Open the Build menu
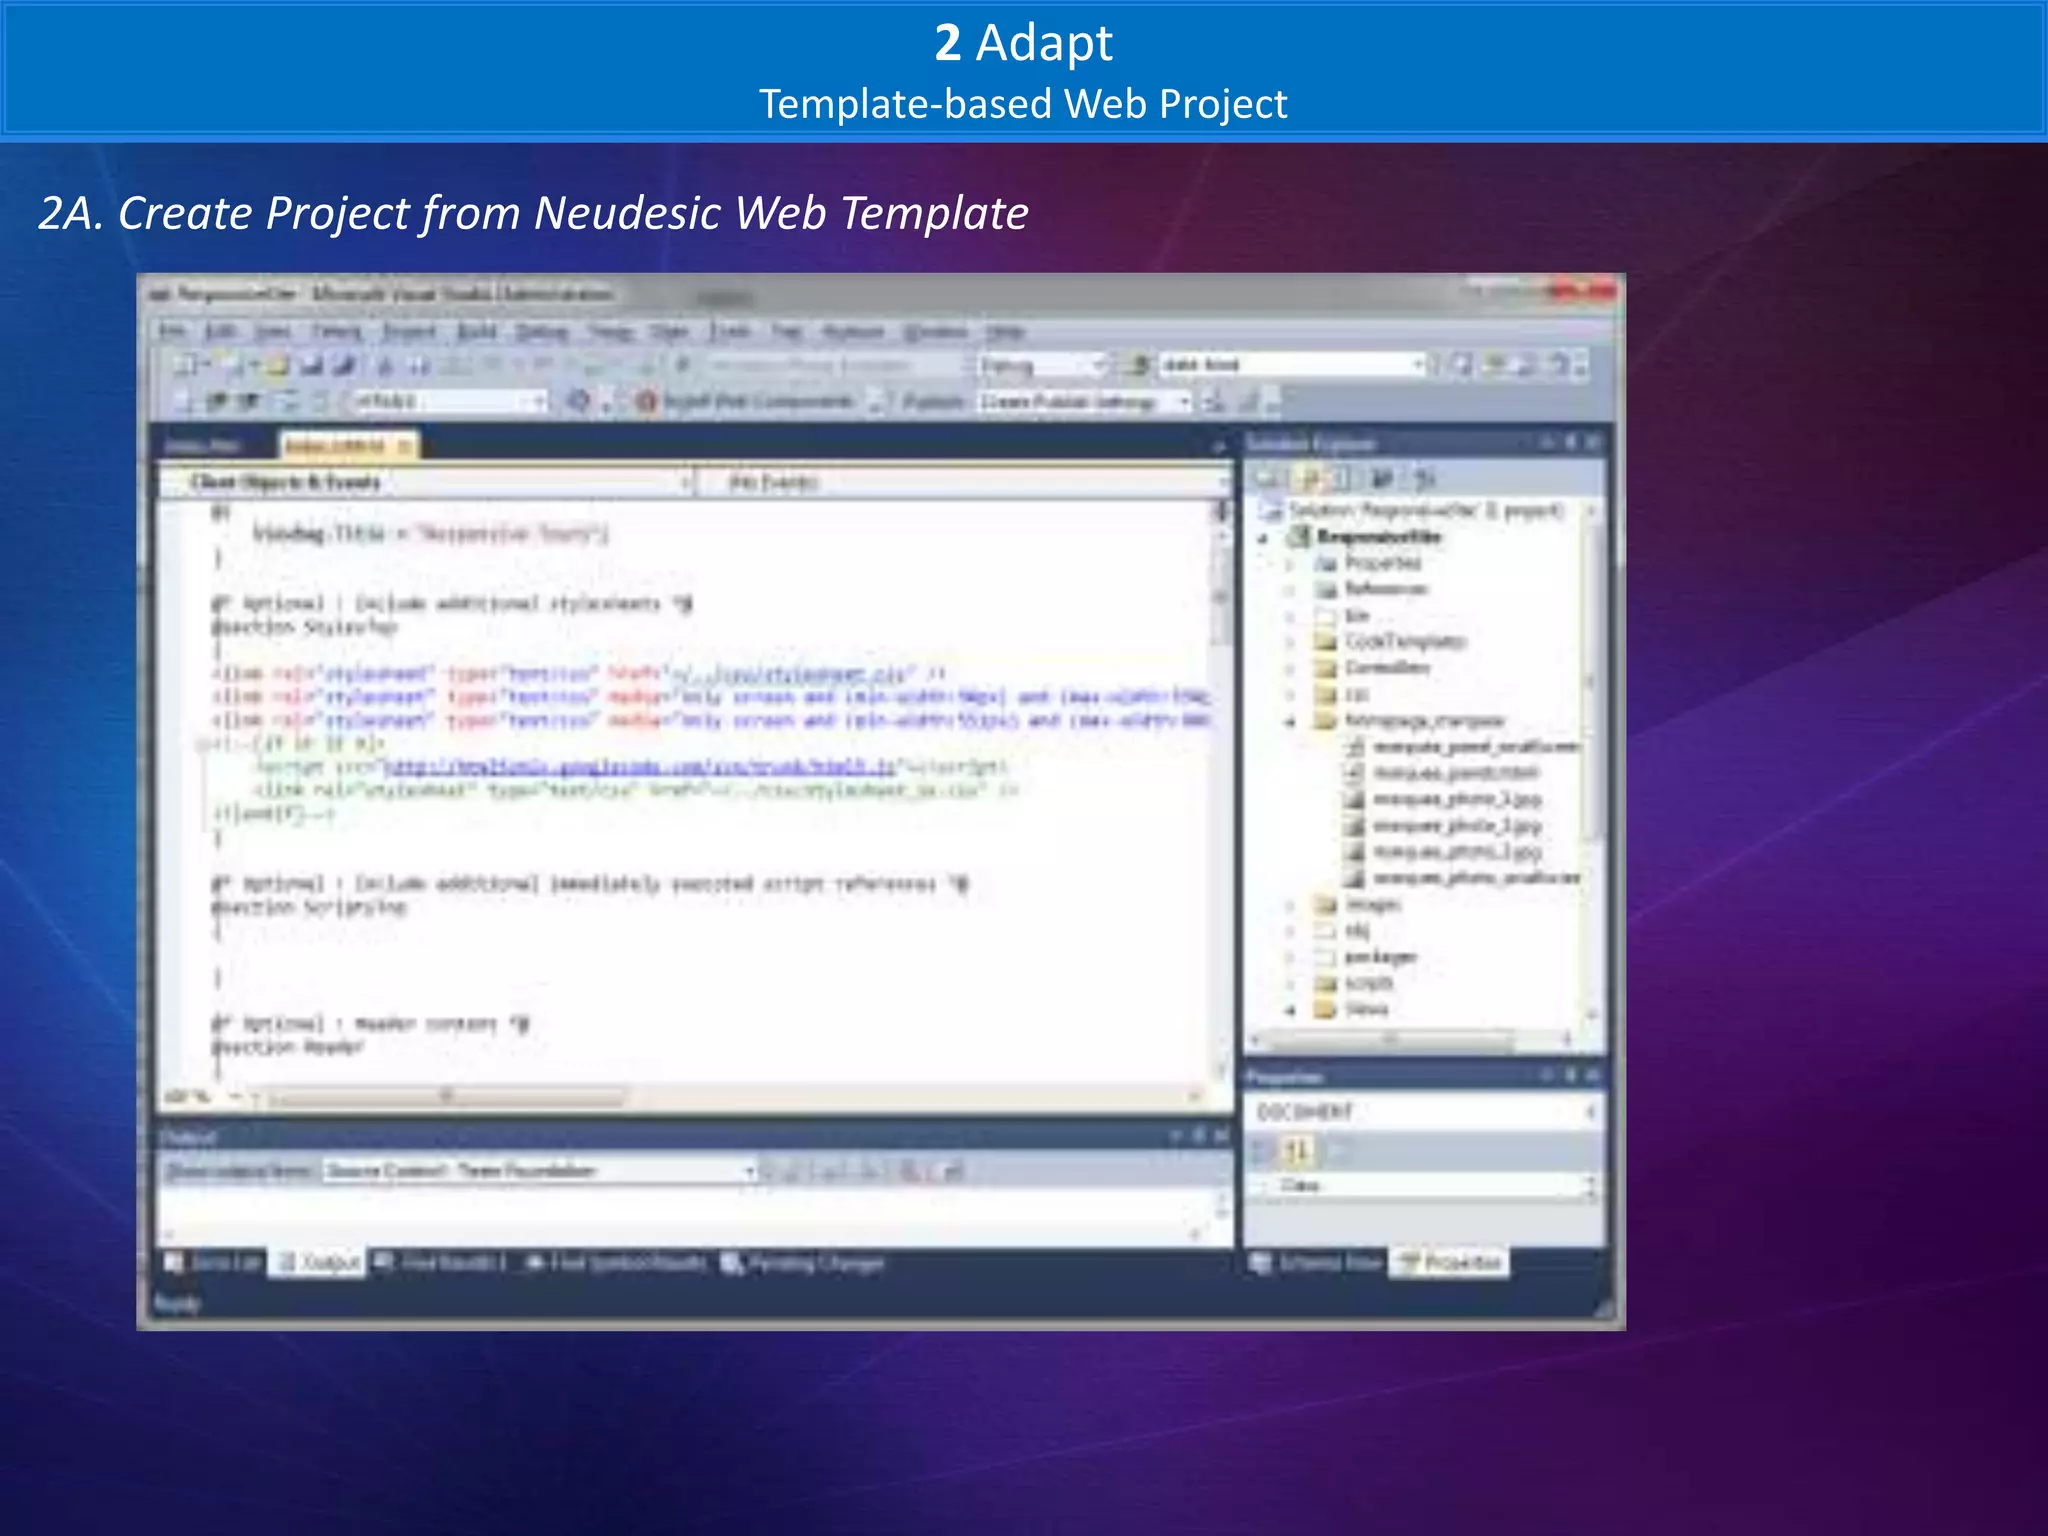Viewport: 2048px width, 1536px height. (x=477, y=331)
